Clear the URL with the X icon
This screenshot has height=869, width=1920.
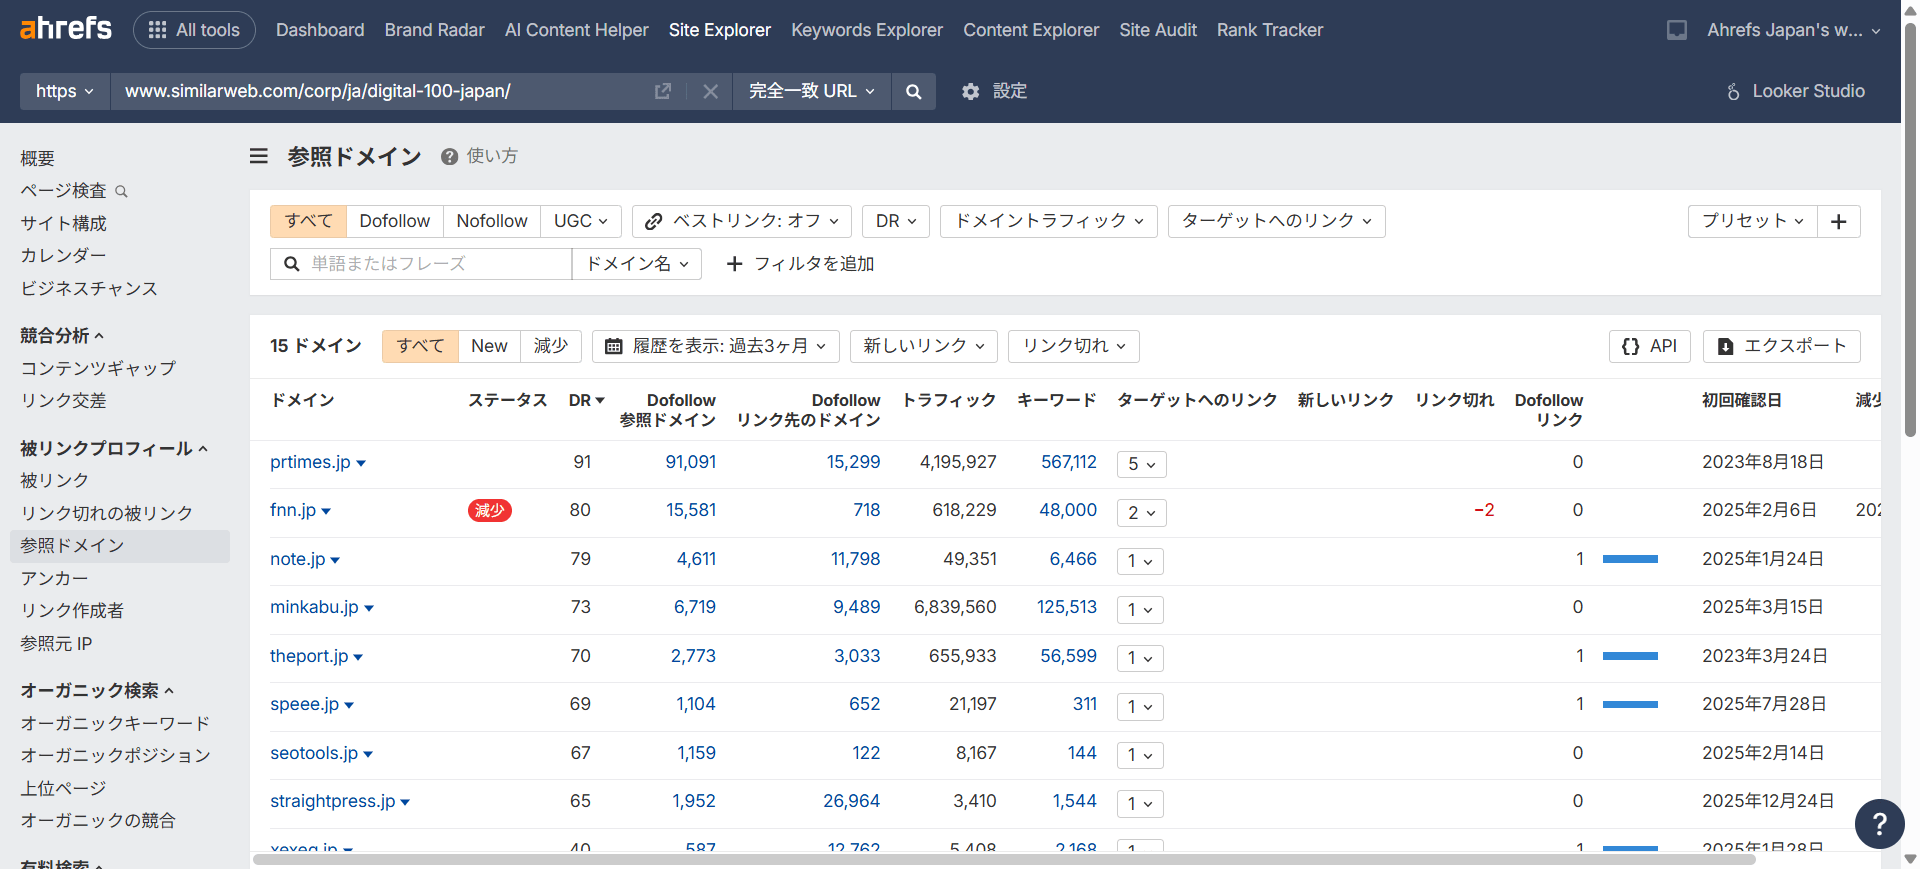point(710,91)
